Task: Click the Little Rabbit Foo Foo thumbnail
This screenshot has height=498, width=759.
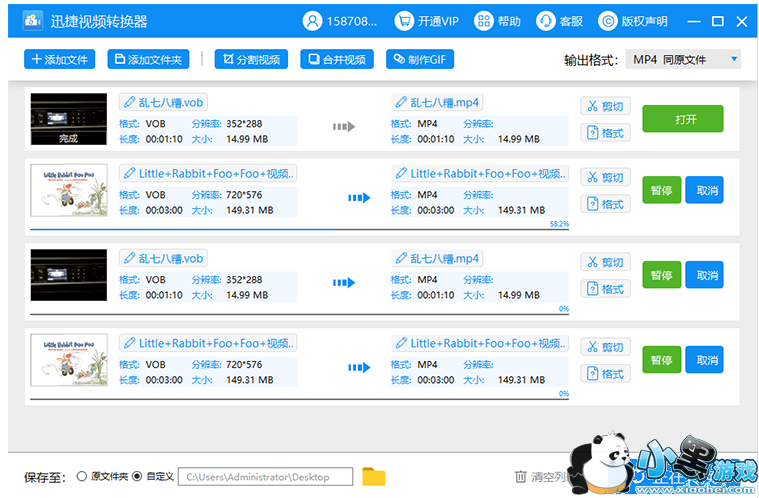Action: (x=68, y=190)
